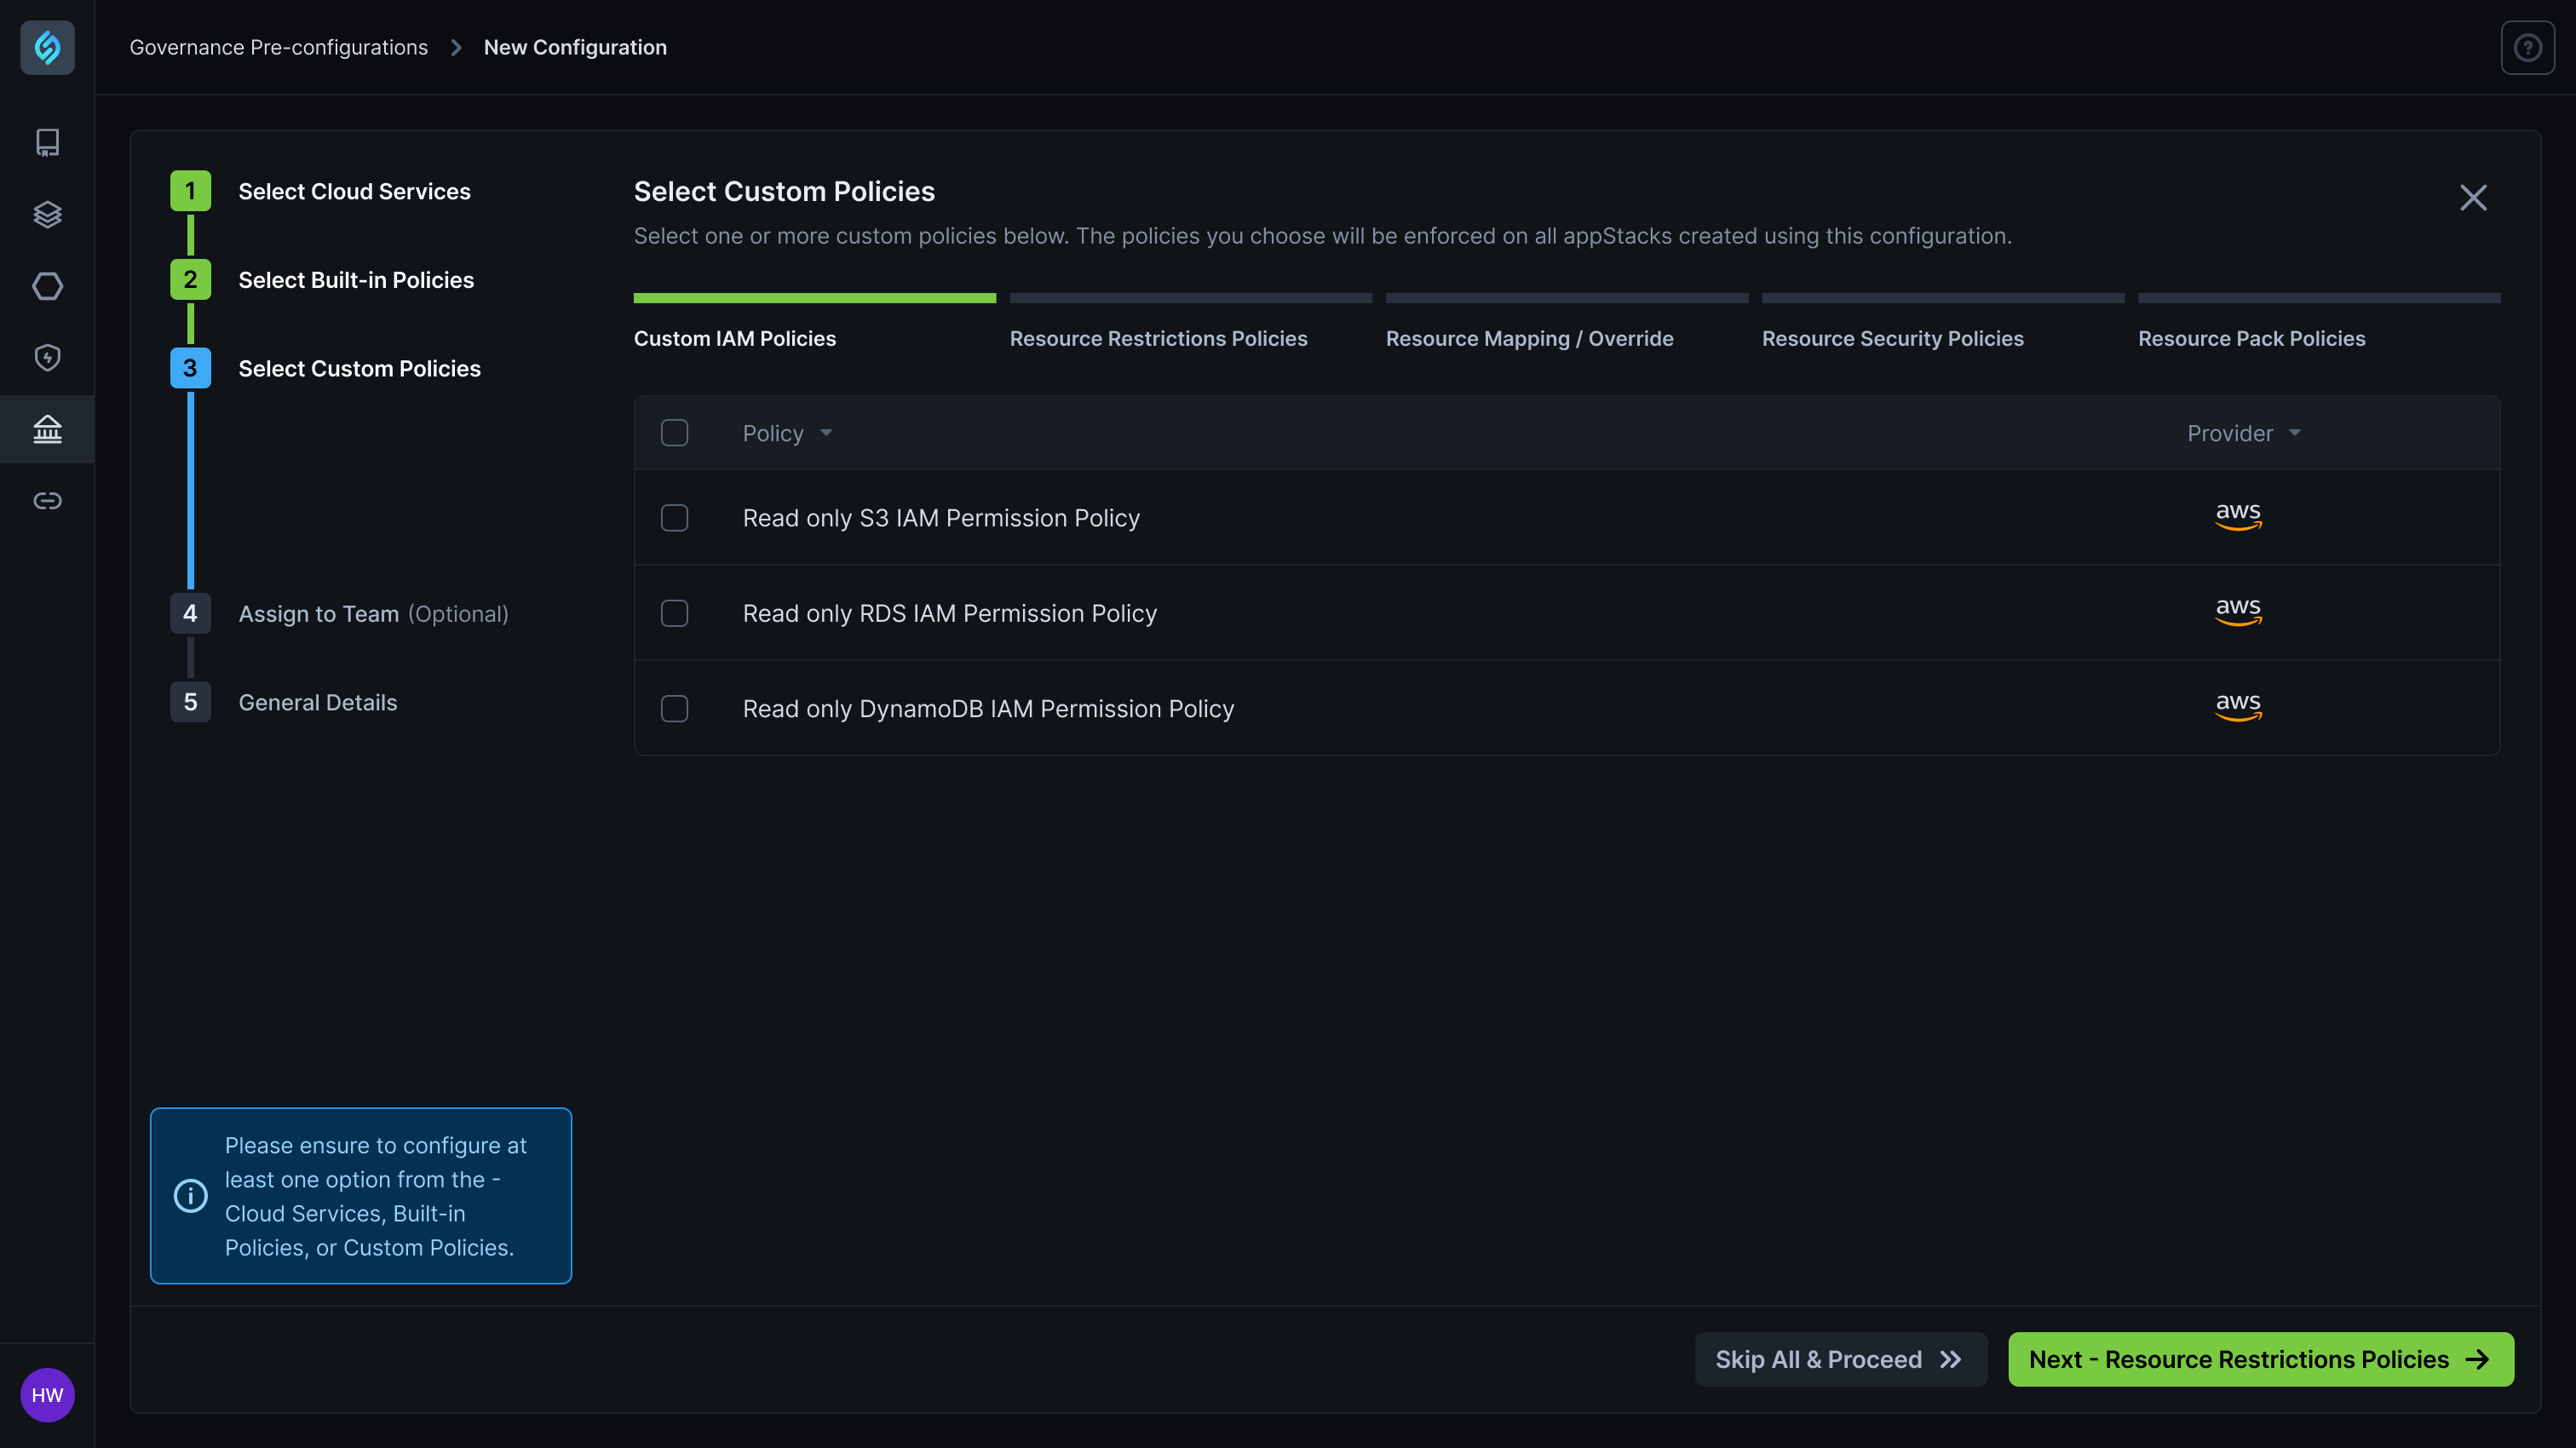
Task: Click AWS logo for S3 policy row
Action: 2238,516
